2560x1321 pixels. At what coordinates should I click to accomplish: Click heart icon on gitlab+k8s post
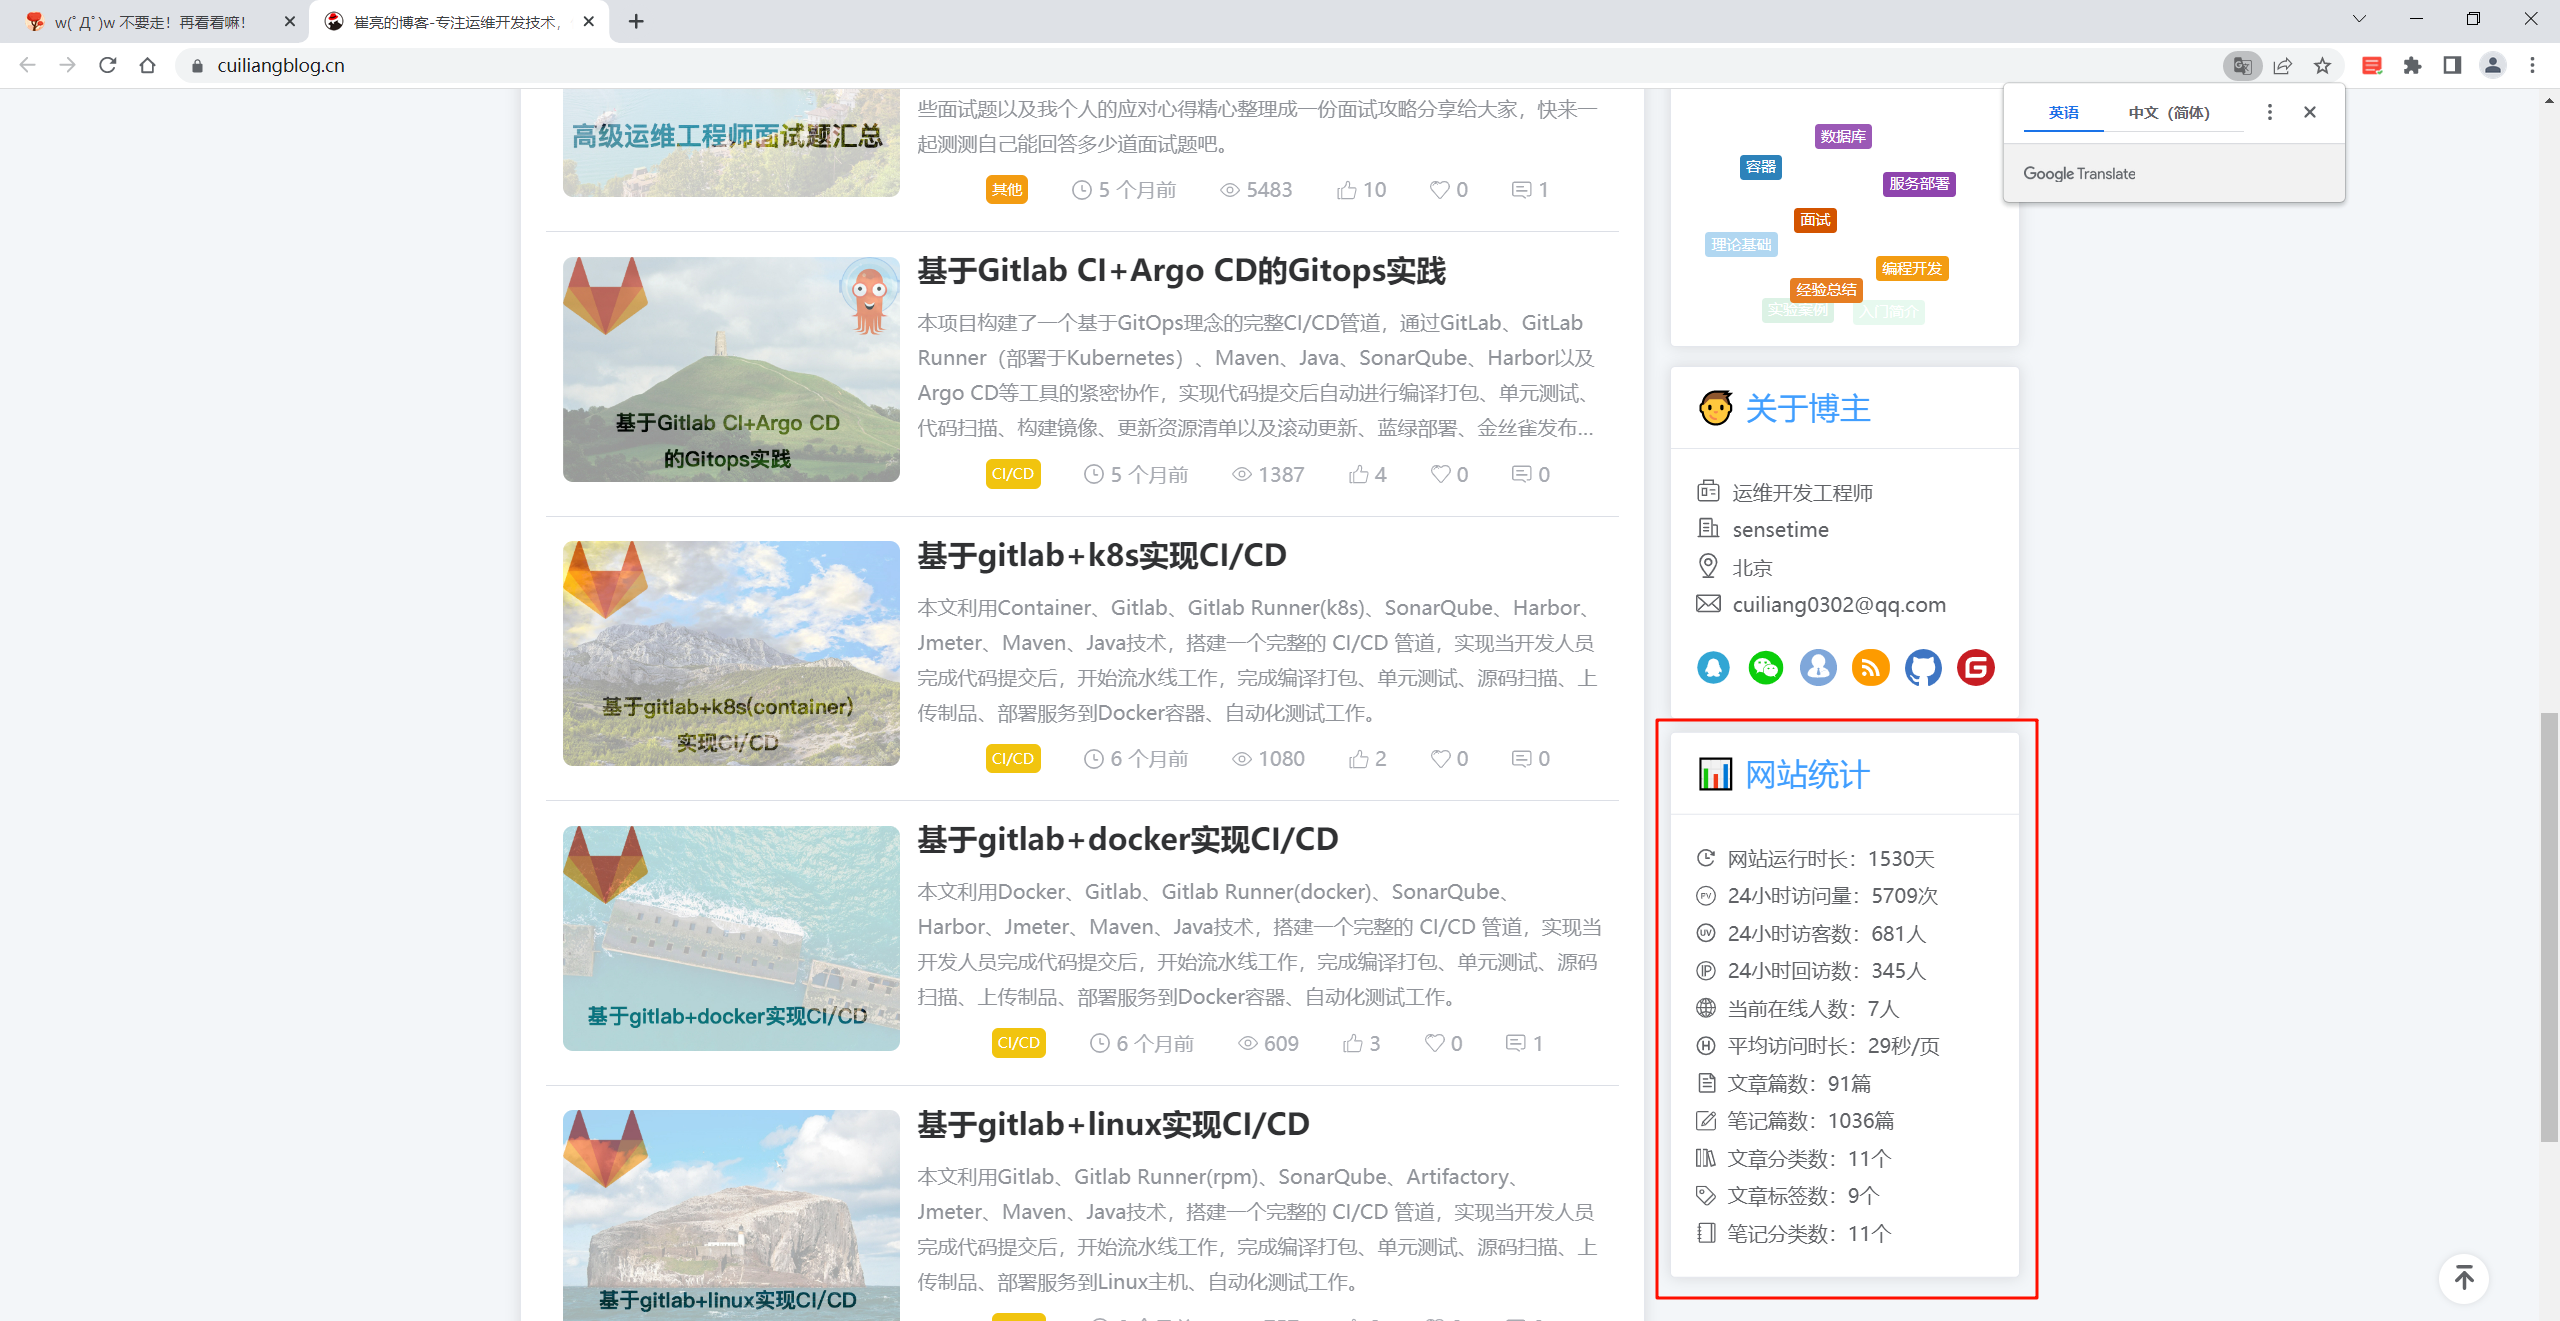[x=1440, y=759]
